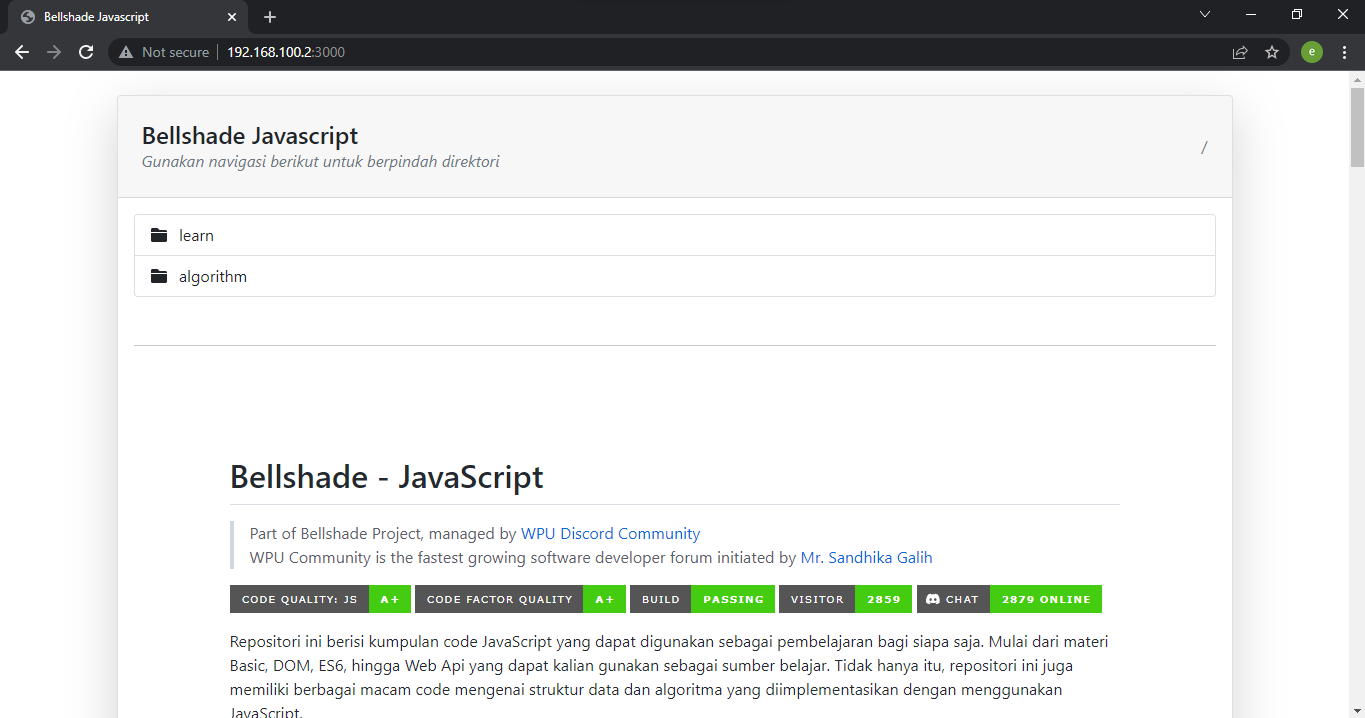Open WPU Discord Community link
This screenshot has height=718, width=1365.
coord(610,534)
